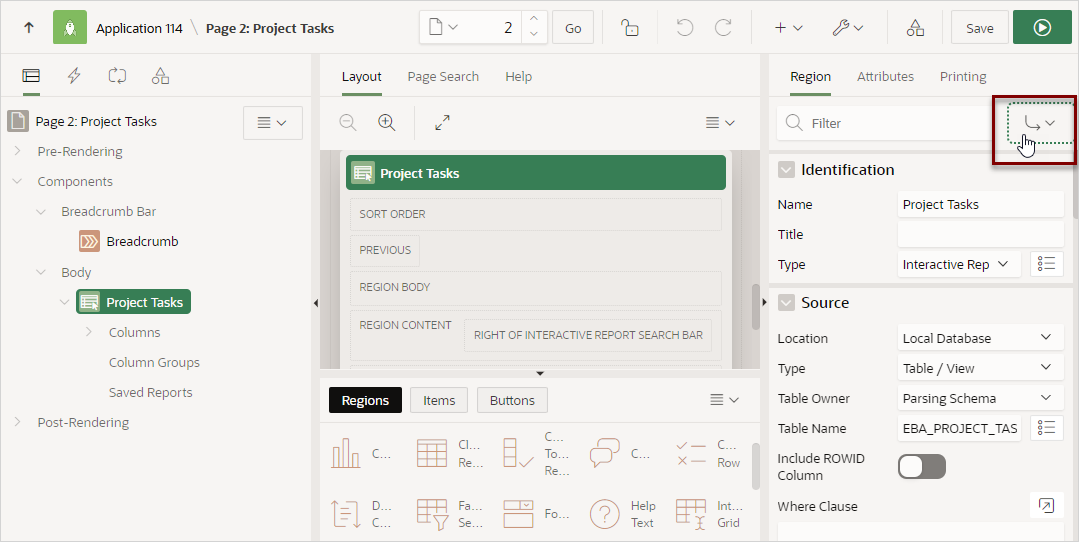
Task: Click the Help Text question mark icon
Action: pos(605,514)
